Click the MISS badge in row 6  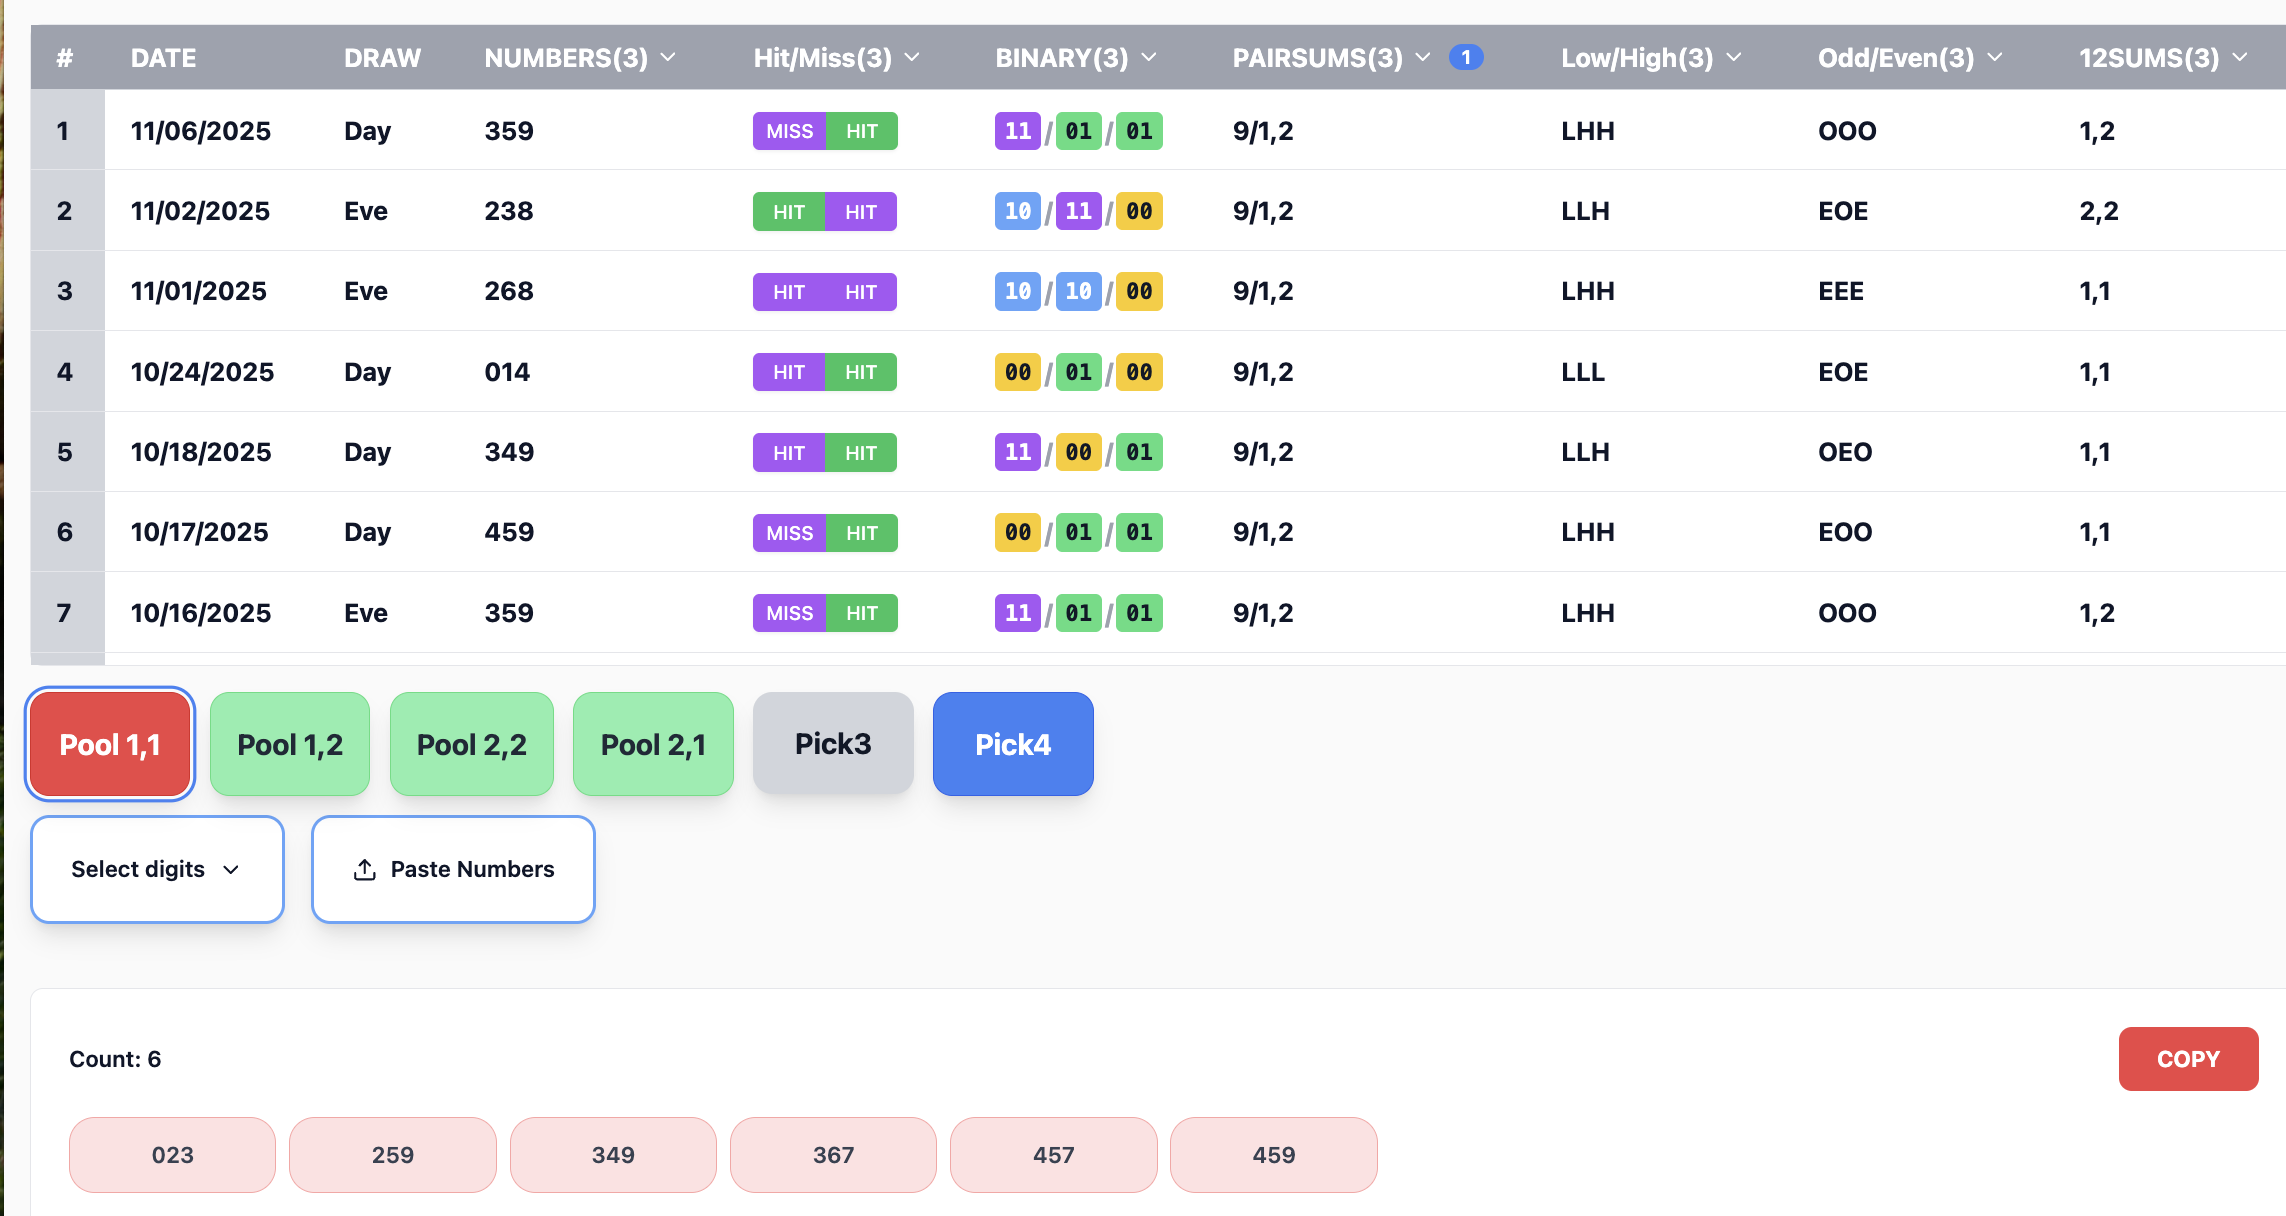click(789, 533)
